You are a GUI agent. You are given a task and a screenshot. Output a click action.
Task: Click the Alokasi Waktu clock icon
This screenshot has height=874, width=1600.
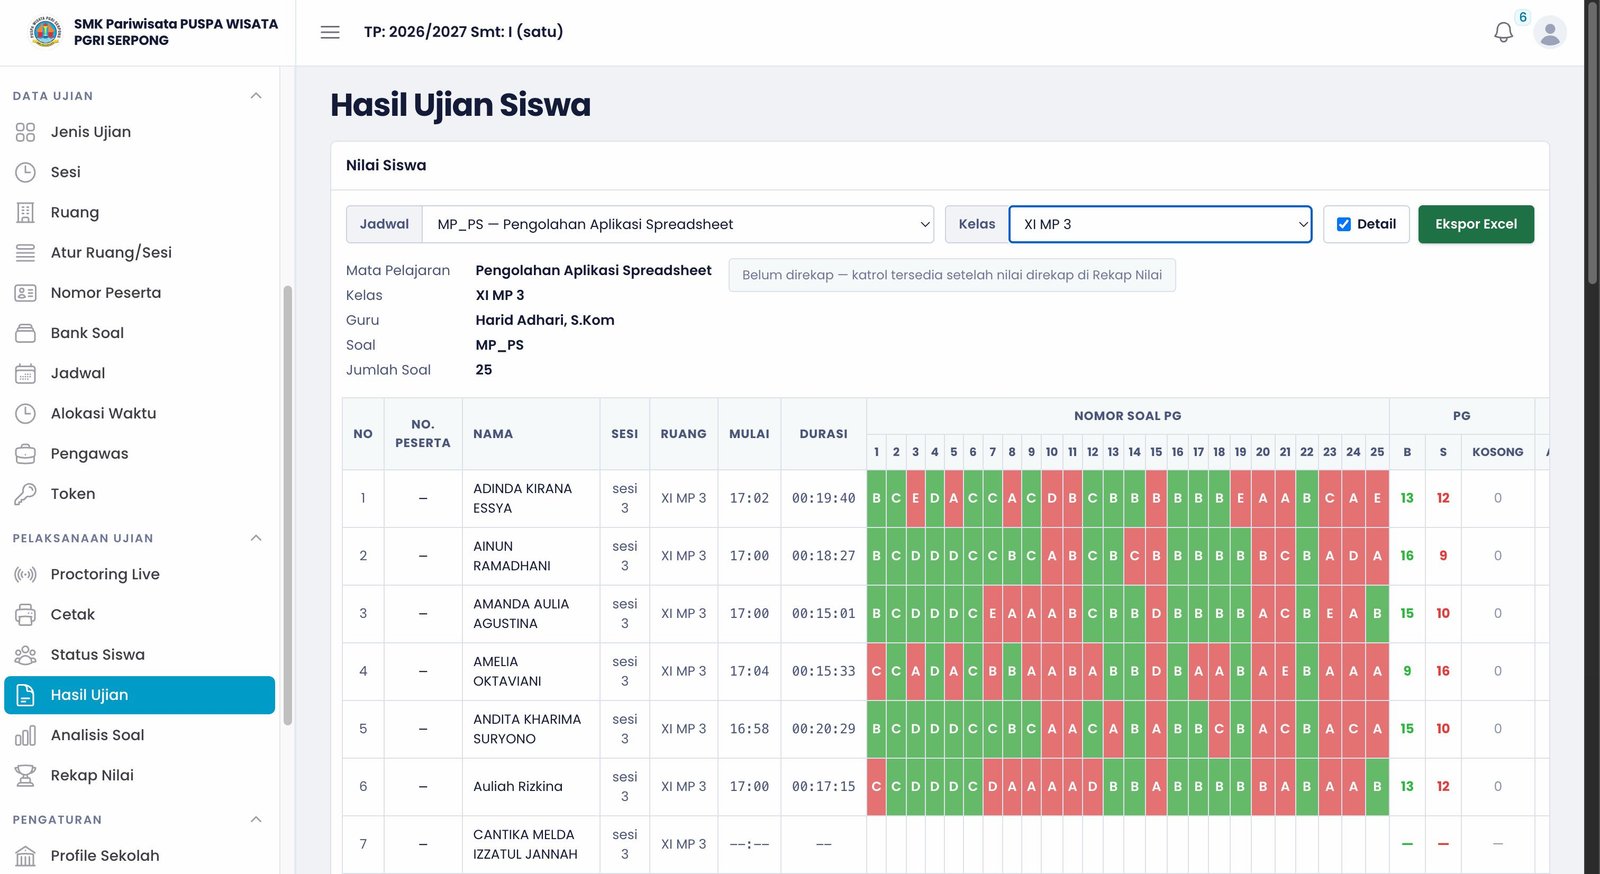pyautogui.click(x=25, y=413)
